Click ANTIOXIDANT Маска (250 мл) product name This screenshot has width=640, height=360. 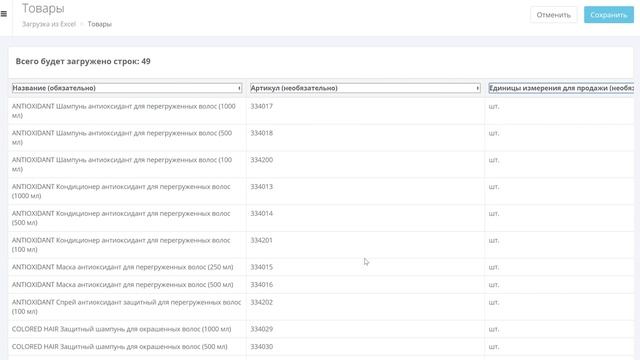pos(122,267)
